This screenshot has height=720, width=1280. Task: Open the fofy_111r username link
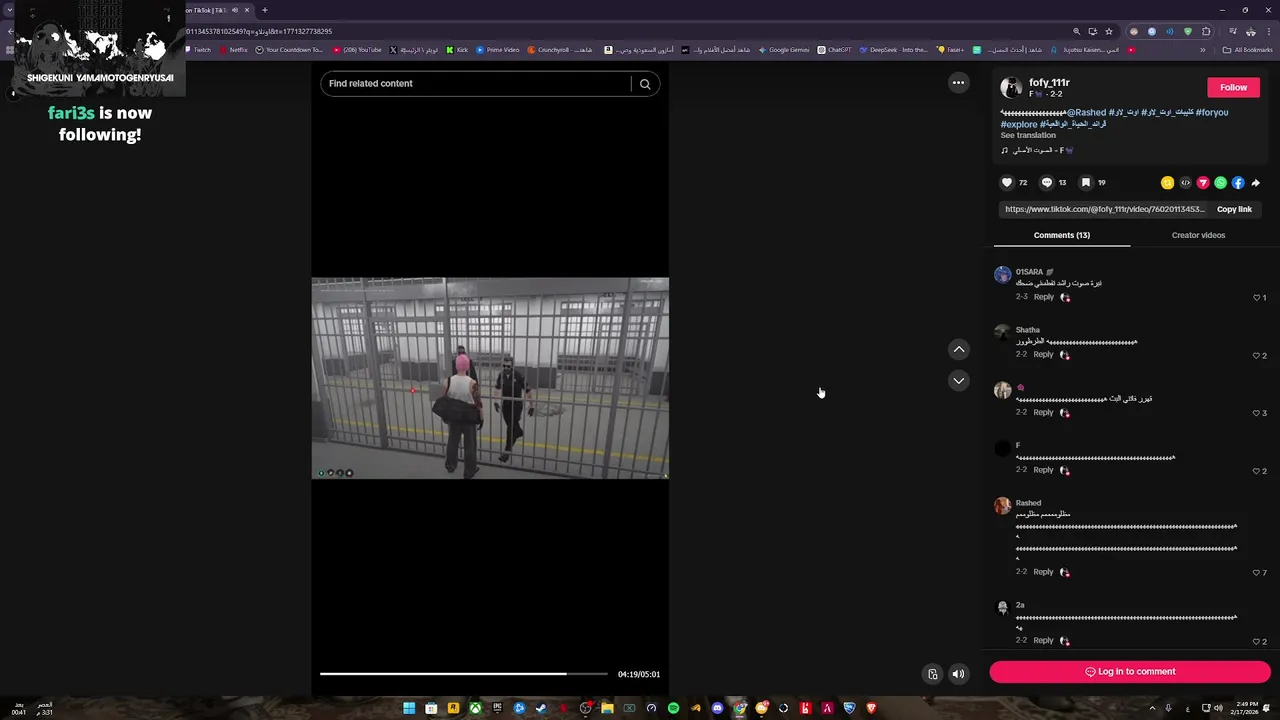(x=1049, y=83)
